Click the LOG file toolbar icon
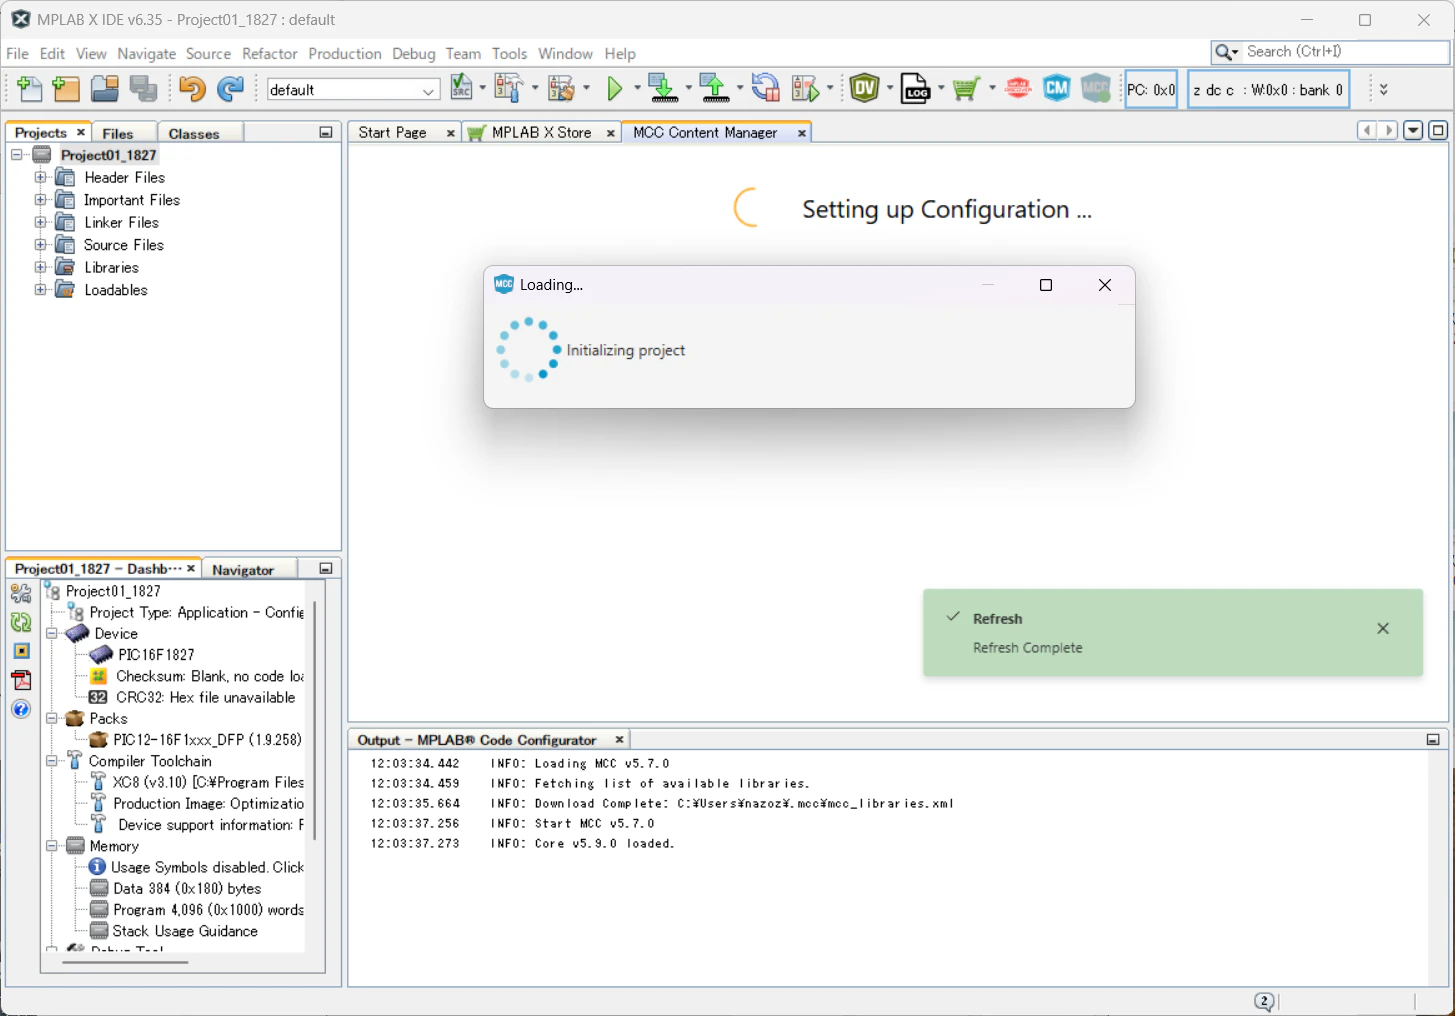Image resolution: width=1455 pixels, height=1016 pixels. (915, 88)
